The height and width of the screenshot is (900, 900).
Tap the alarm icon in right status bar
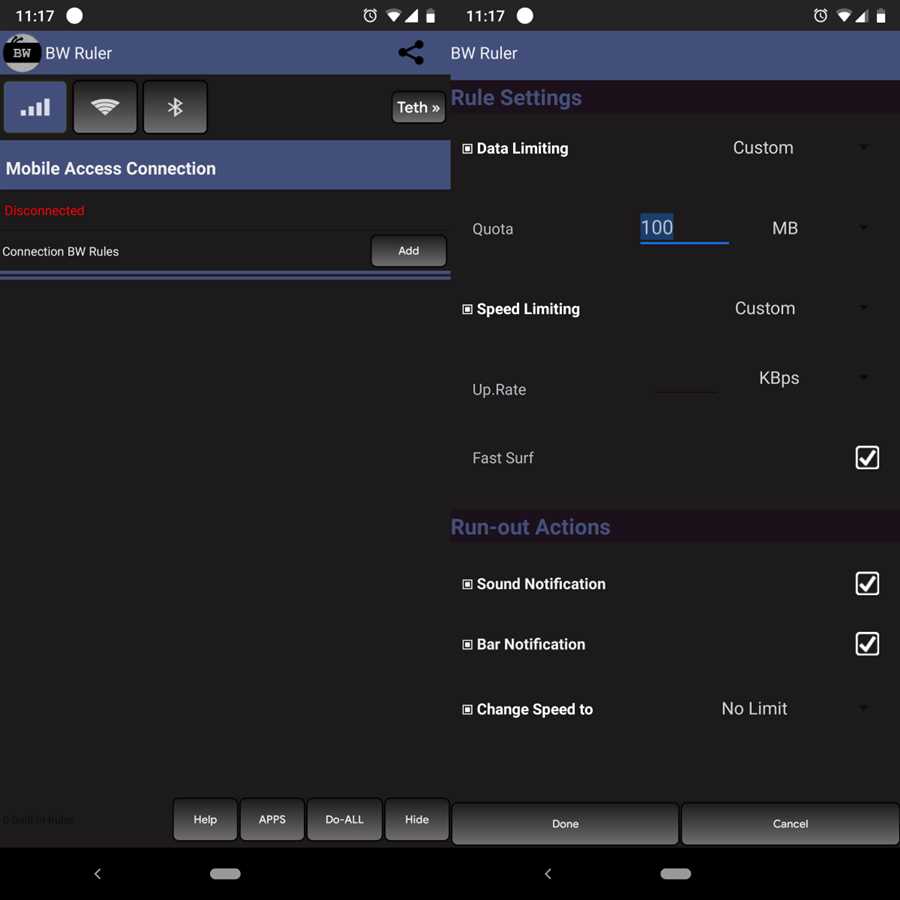821,15
